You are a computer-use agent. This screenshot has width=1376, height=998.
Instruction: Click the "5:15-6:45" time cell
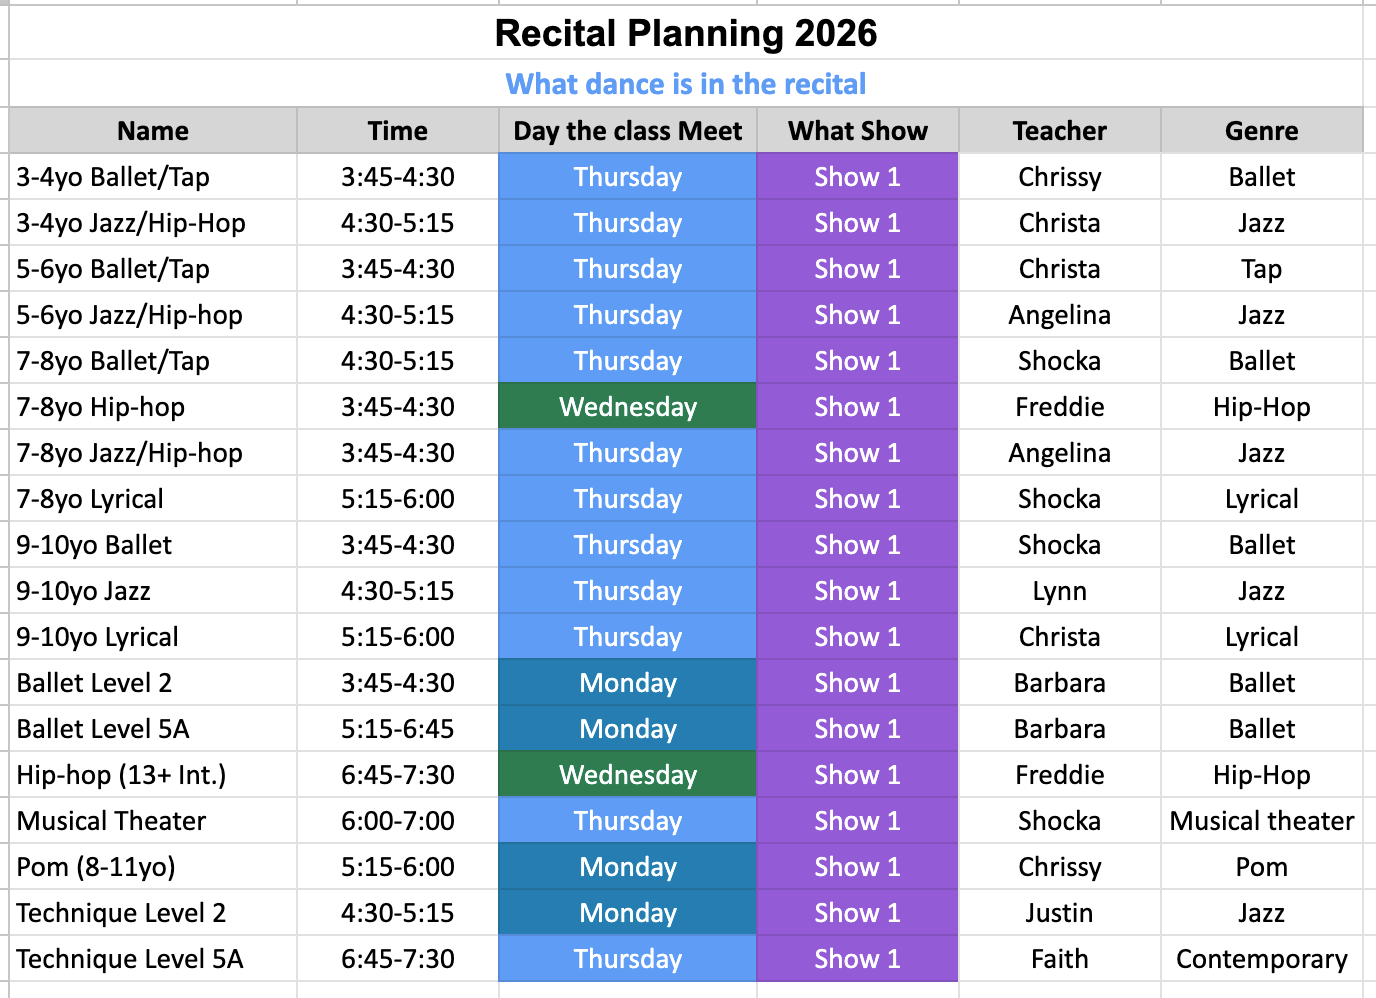(397, 729)
